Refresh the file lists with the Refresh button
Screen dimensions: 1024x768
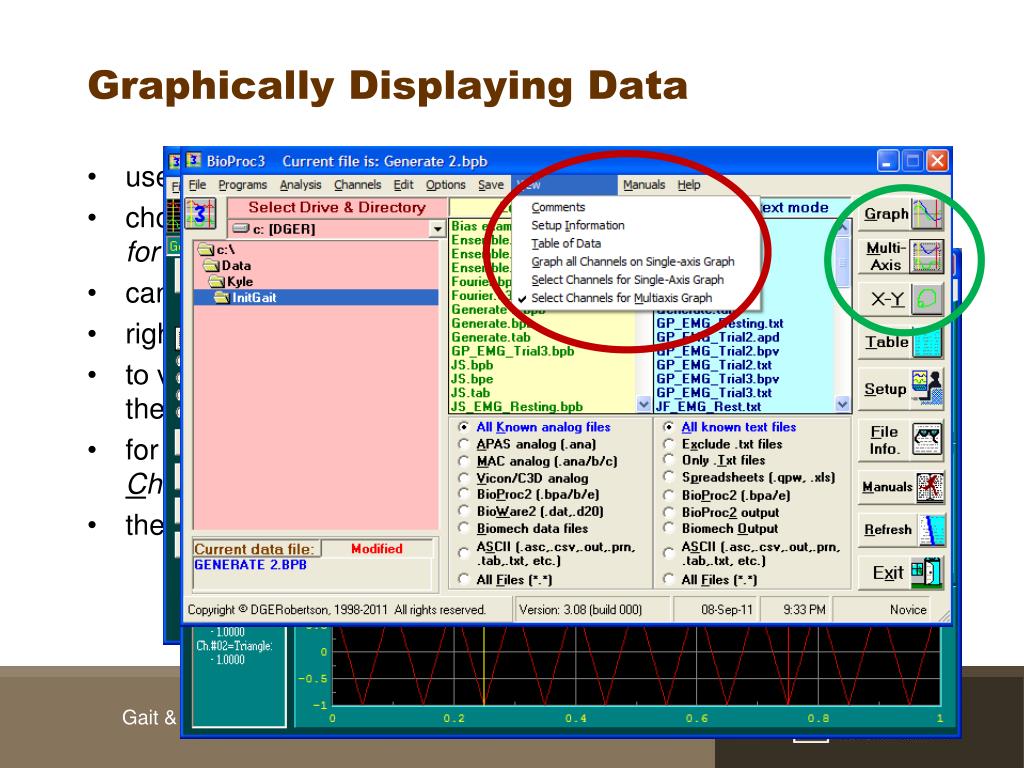(x=901, y=530)
